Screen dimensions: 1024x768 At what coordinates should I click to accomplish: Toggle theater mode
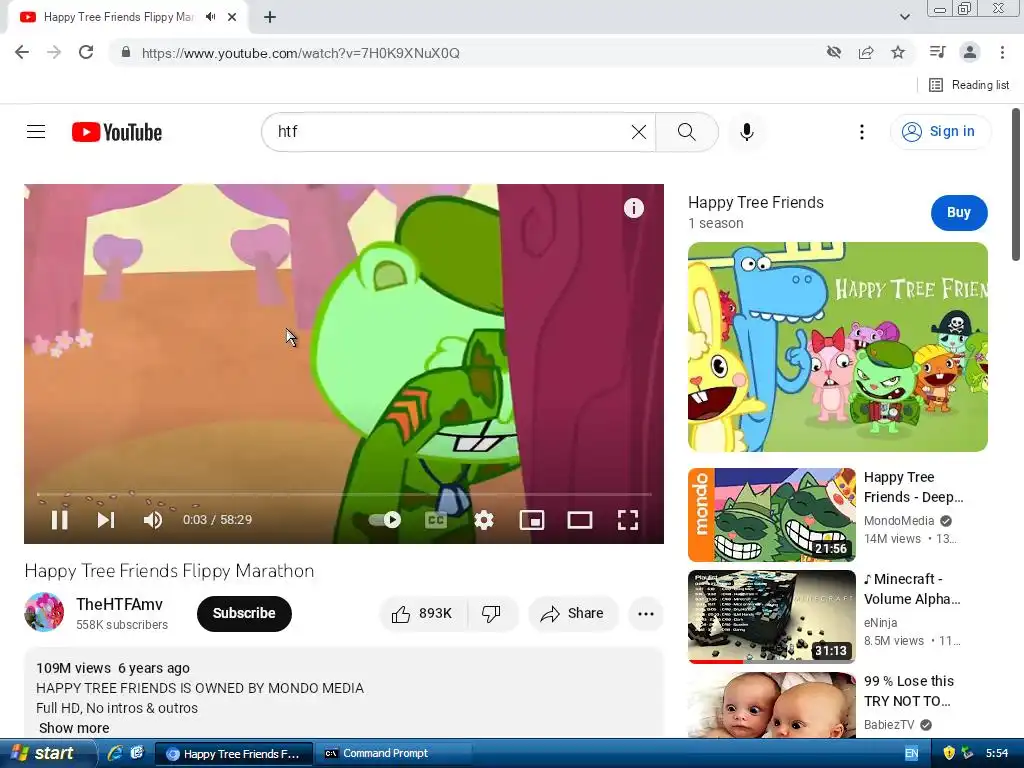pyautogui.click(x=580, y=520)
